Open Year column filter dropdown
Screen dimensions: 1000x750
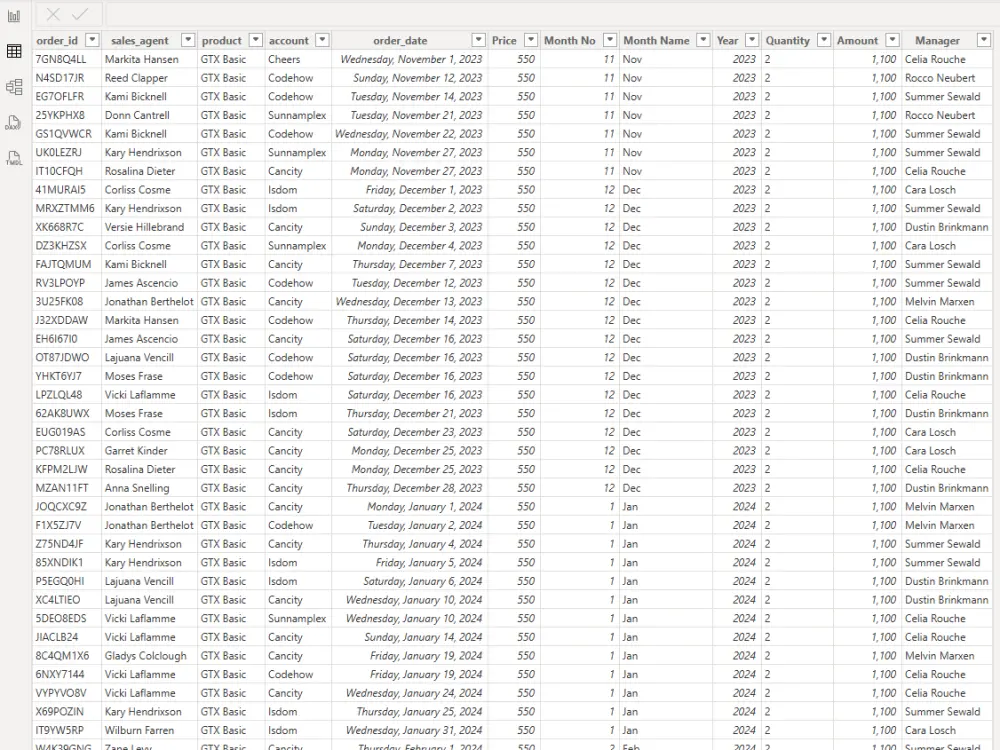753,40
